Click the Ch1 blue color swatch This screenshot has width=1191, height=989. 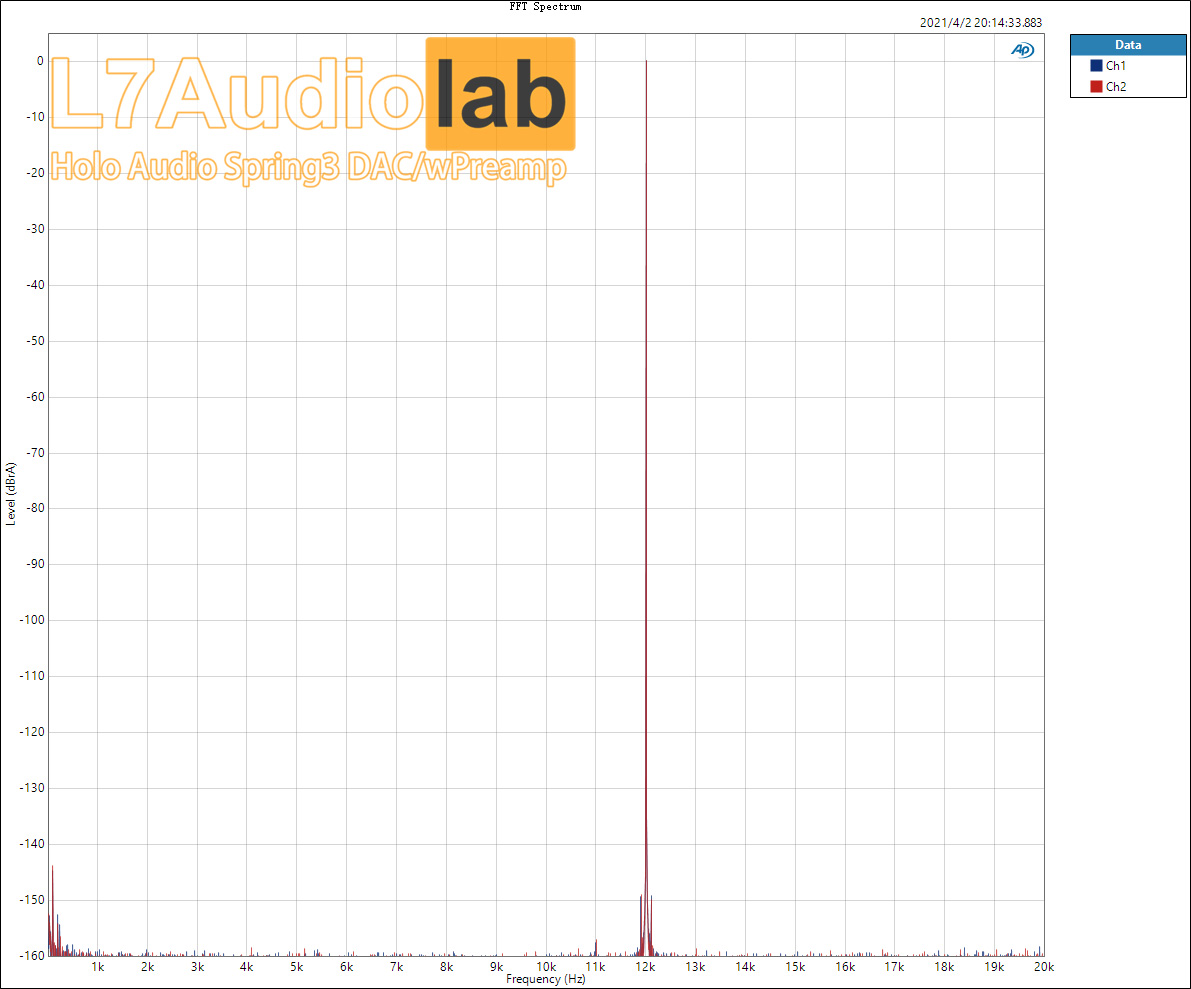pos(1096,65)
